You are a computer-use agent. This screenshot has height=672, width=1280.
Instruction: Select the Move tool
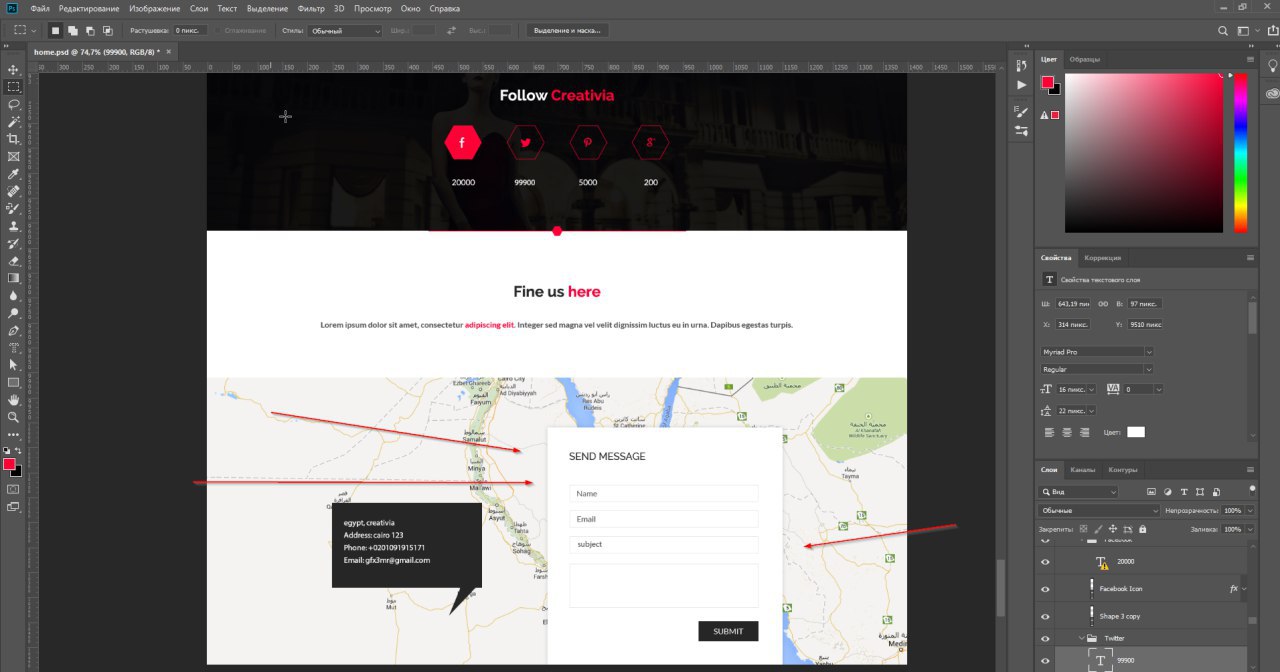13,69
